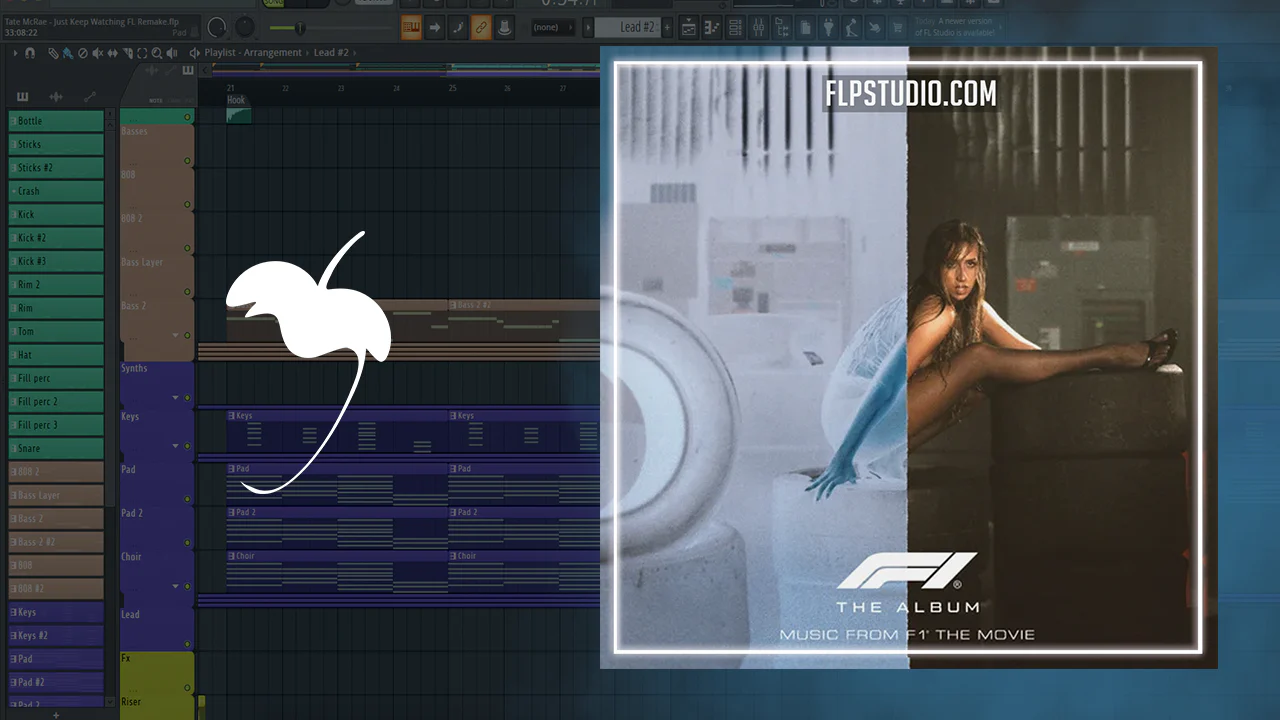Click the left knob beside the hint panel

point(217,28)
